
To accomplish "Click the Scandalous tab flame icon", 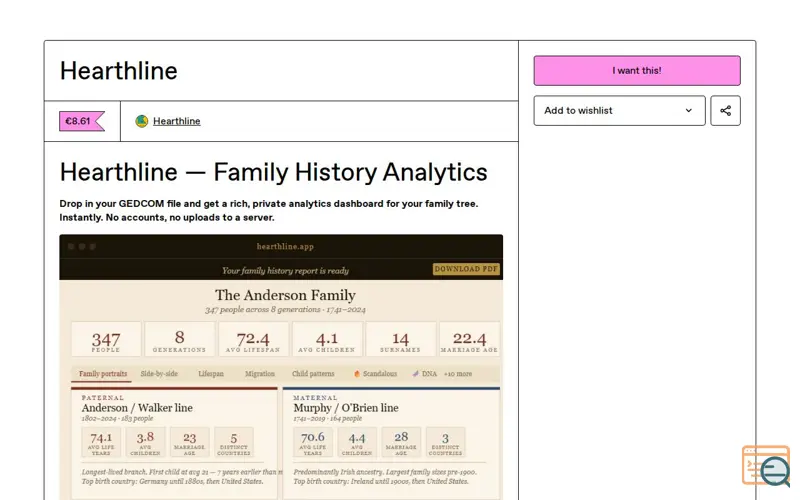I will (x=357, y=373).
